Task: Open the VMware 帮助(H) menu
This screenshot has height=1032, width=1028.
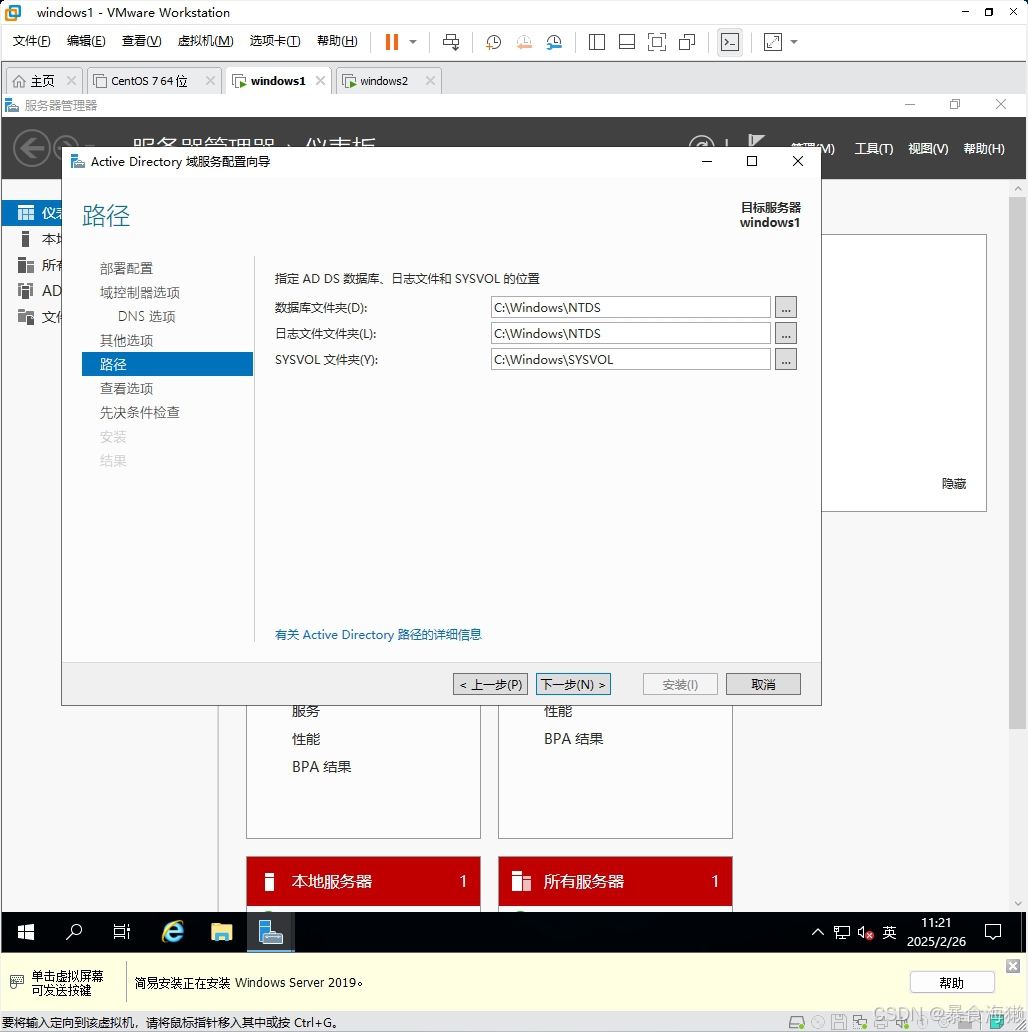Action: 337,41
